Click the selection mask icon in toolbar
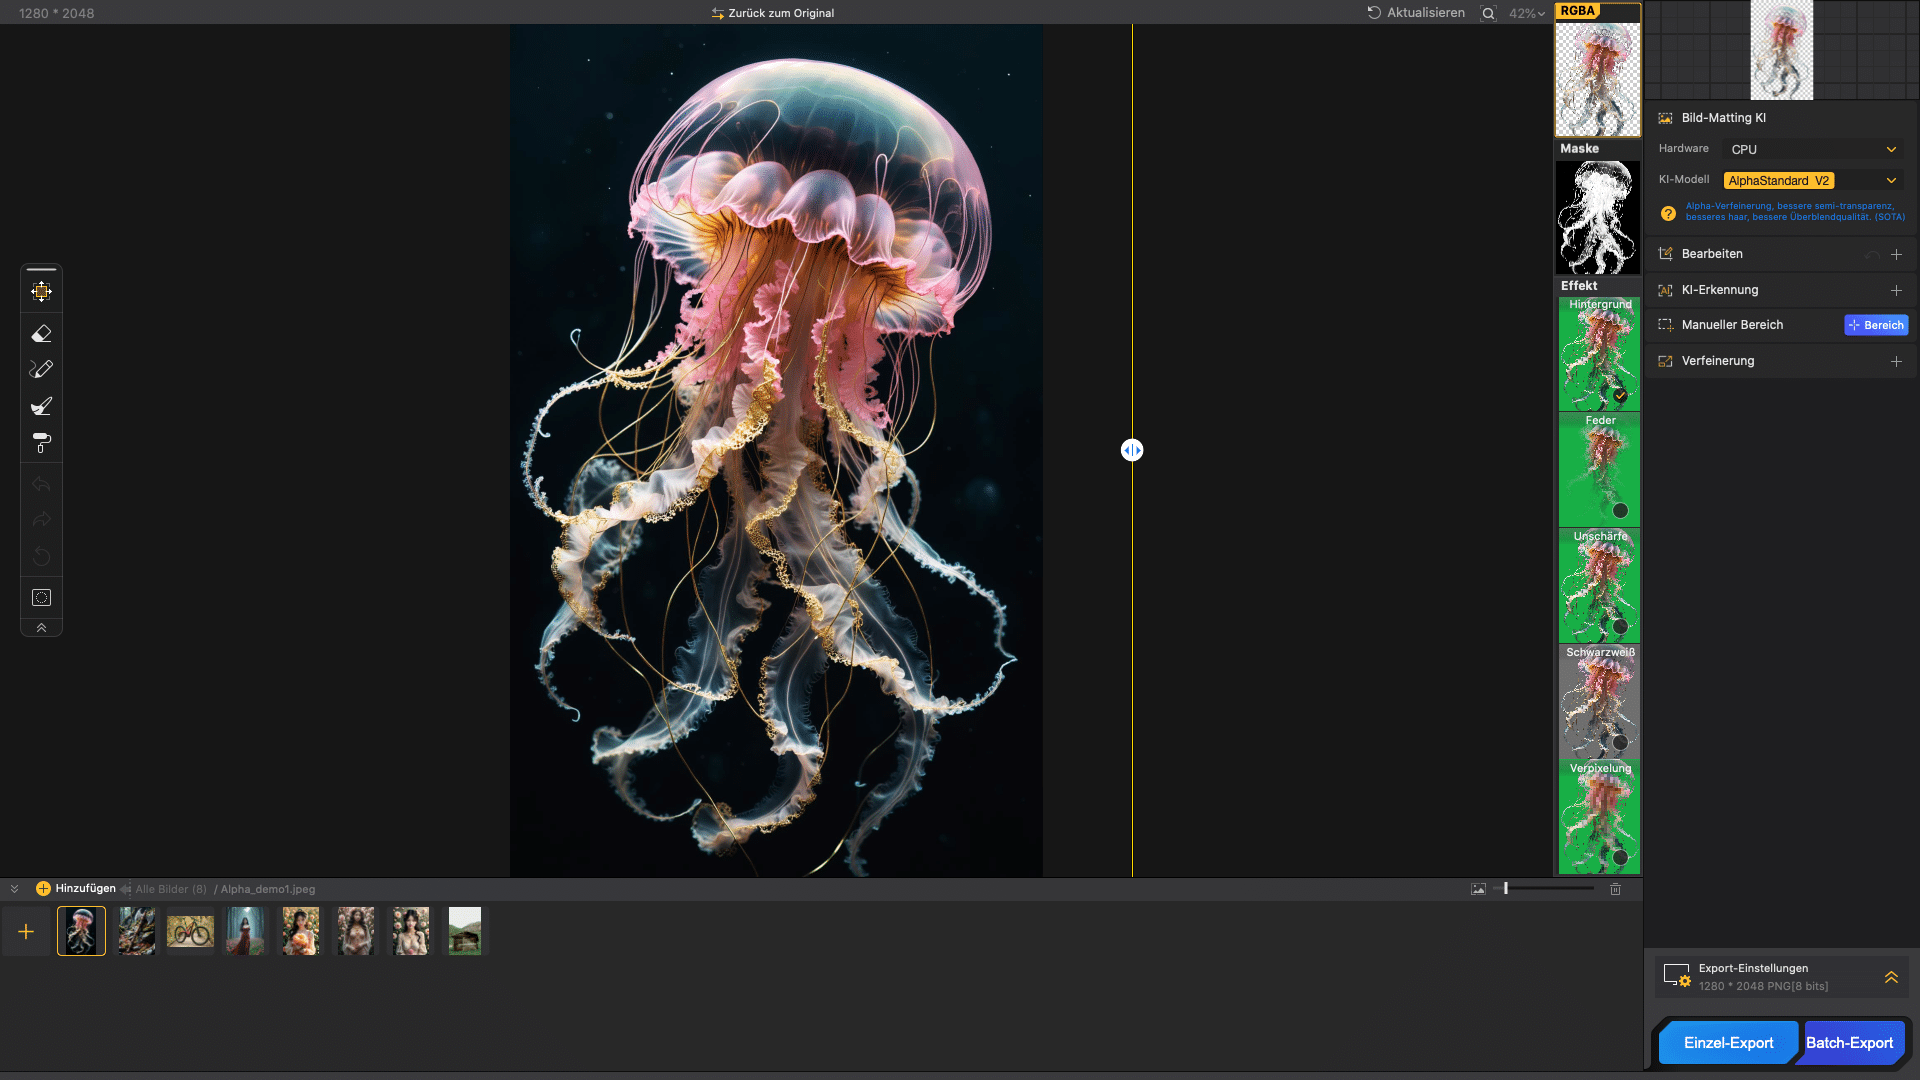 tap(41, 597)
